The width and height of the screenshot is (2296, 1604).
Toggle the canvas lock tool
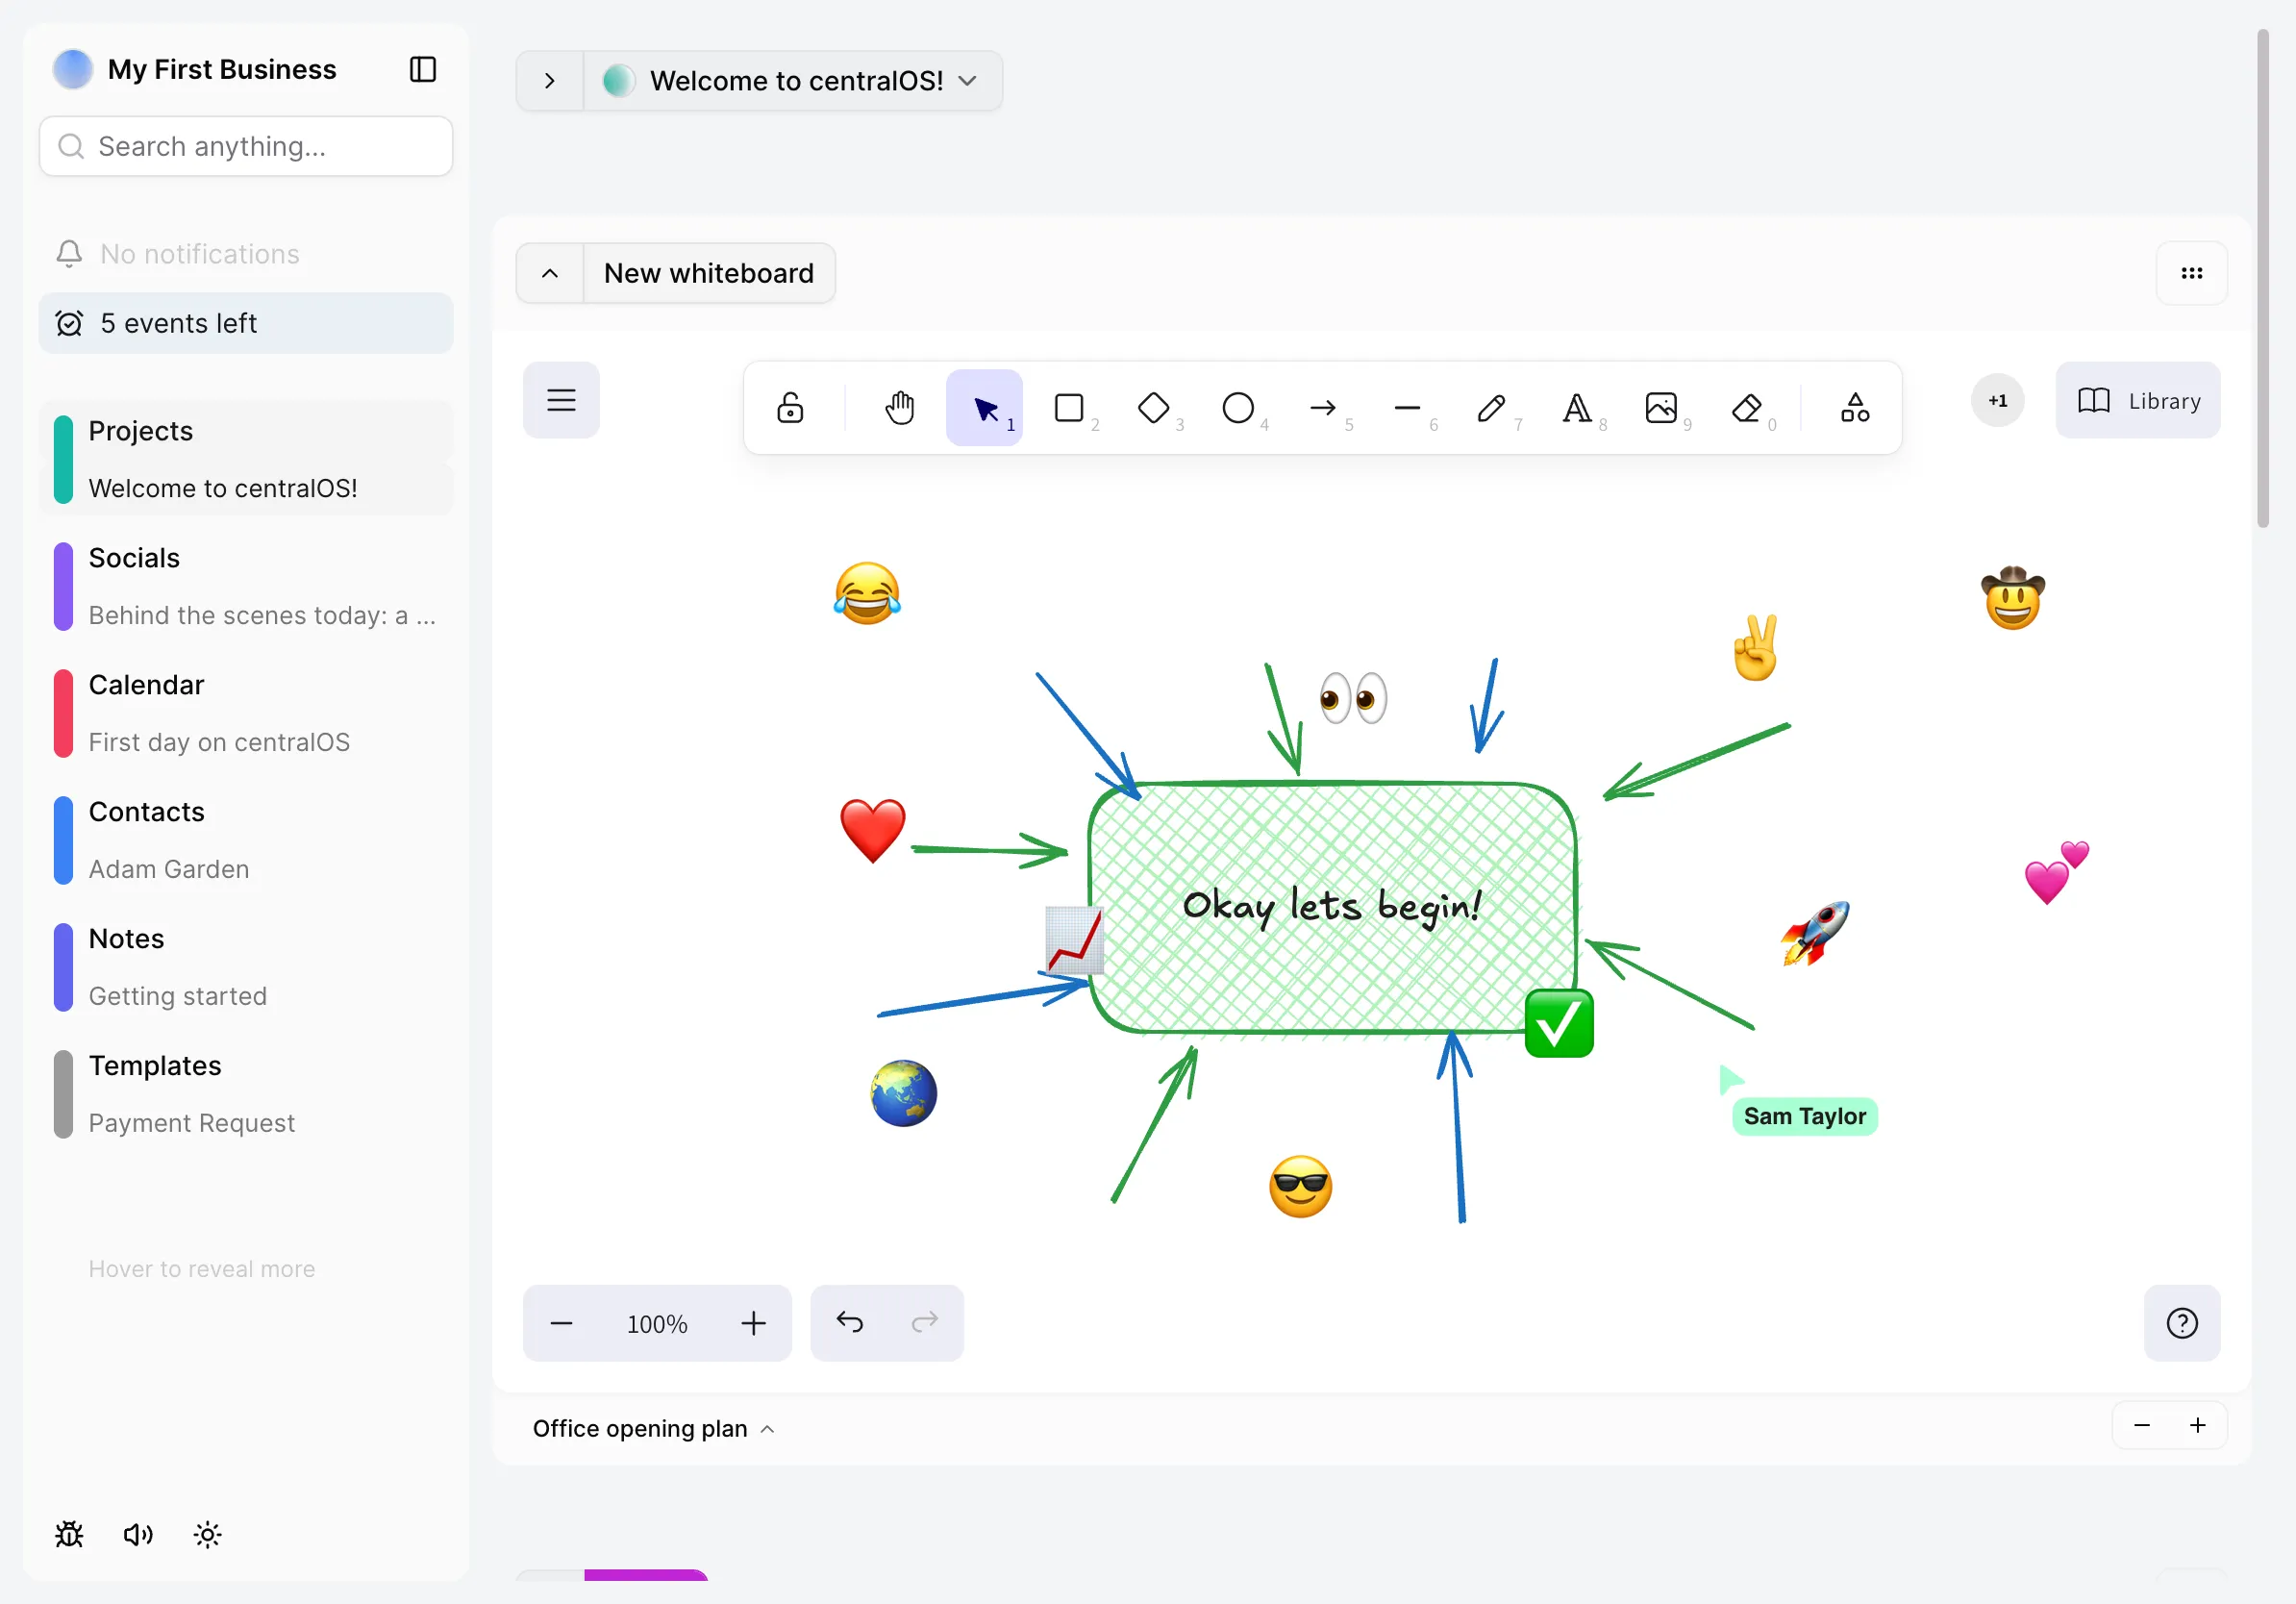click(790, 408)
